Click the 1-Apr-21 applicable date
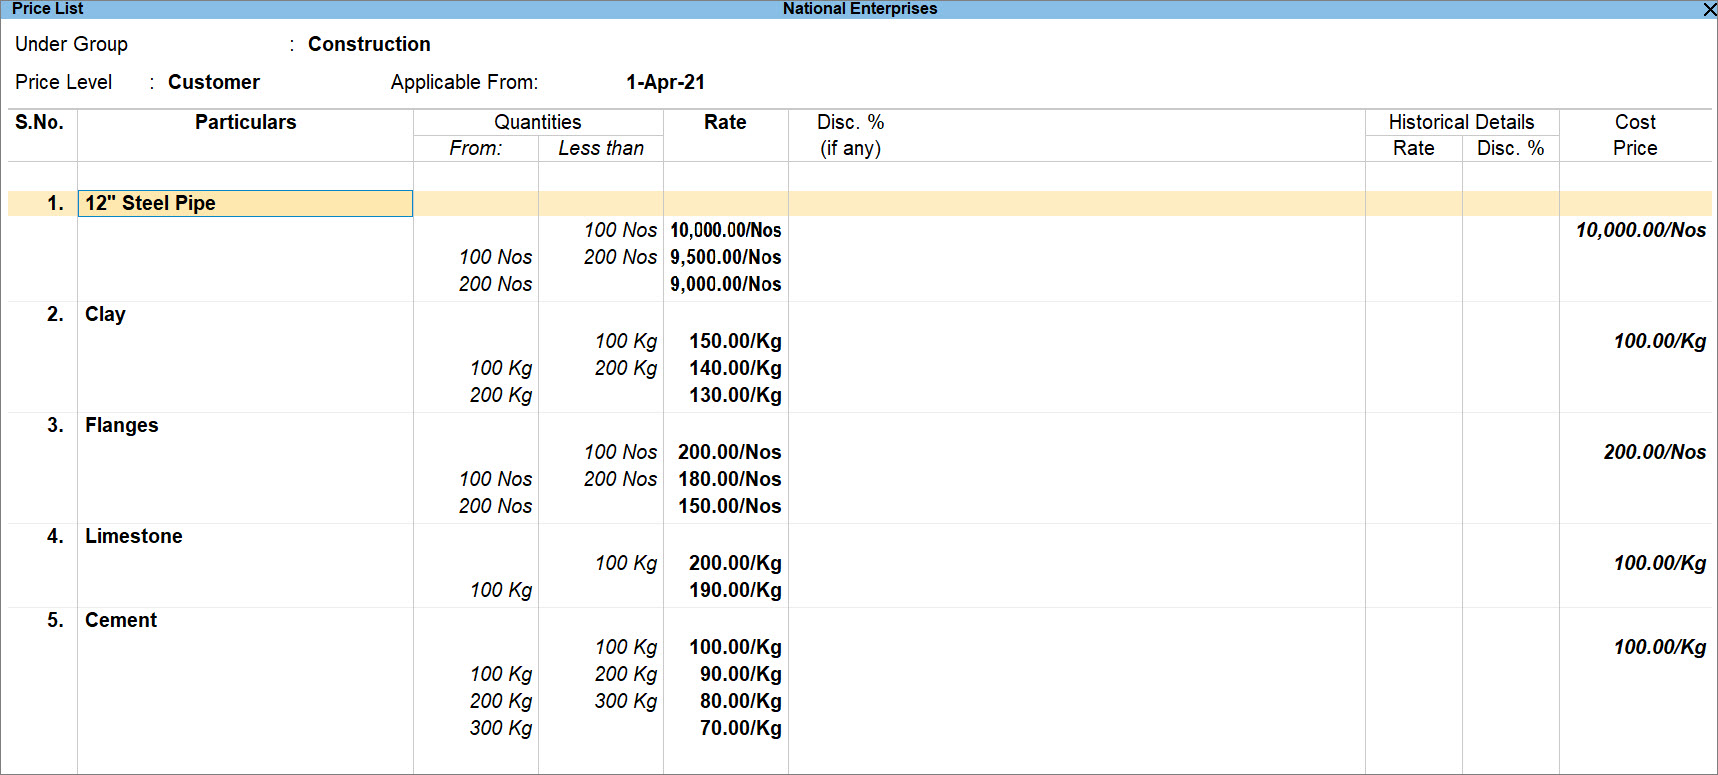Image resolution: width=1718 pixels, height=775 pixels. pos(665,82)
